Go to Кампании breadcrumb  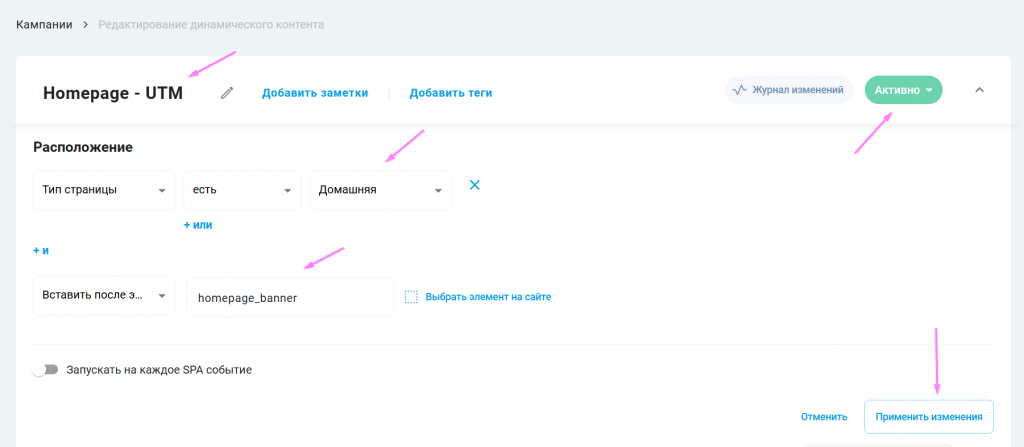point(44,24)
